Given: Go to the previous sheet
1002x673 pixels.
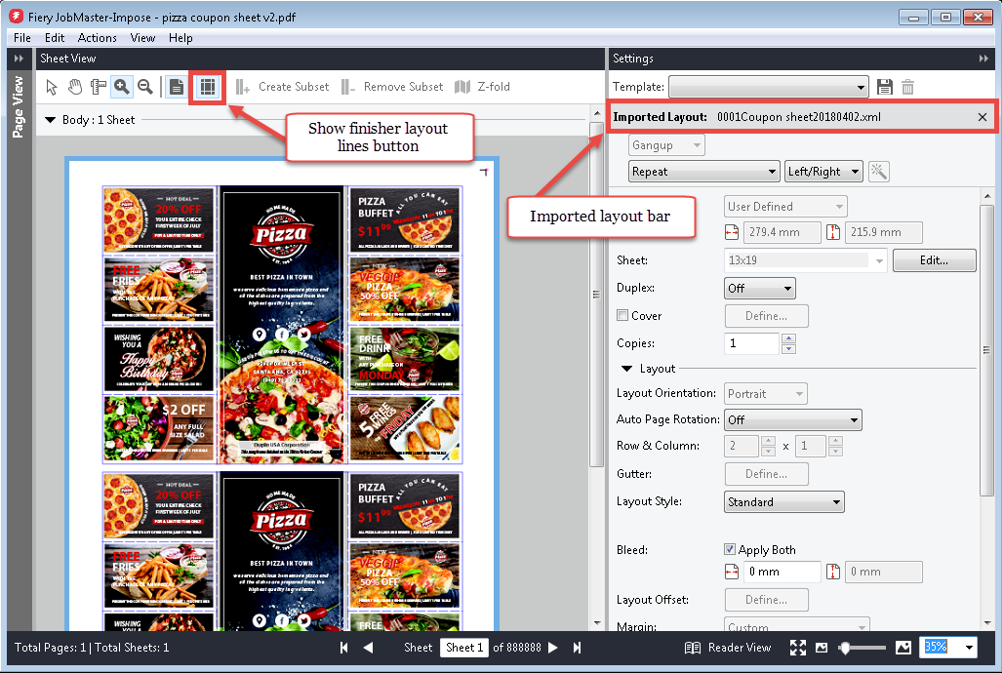Looking at the screenshot, I should click(x=368, y=648).
